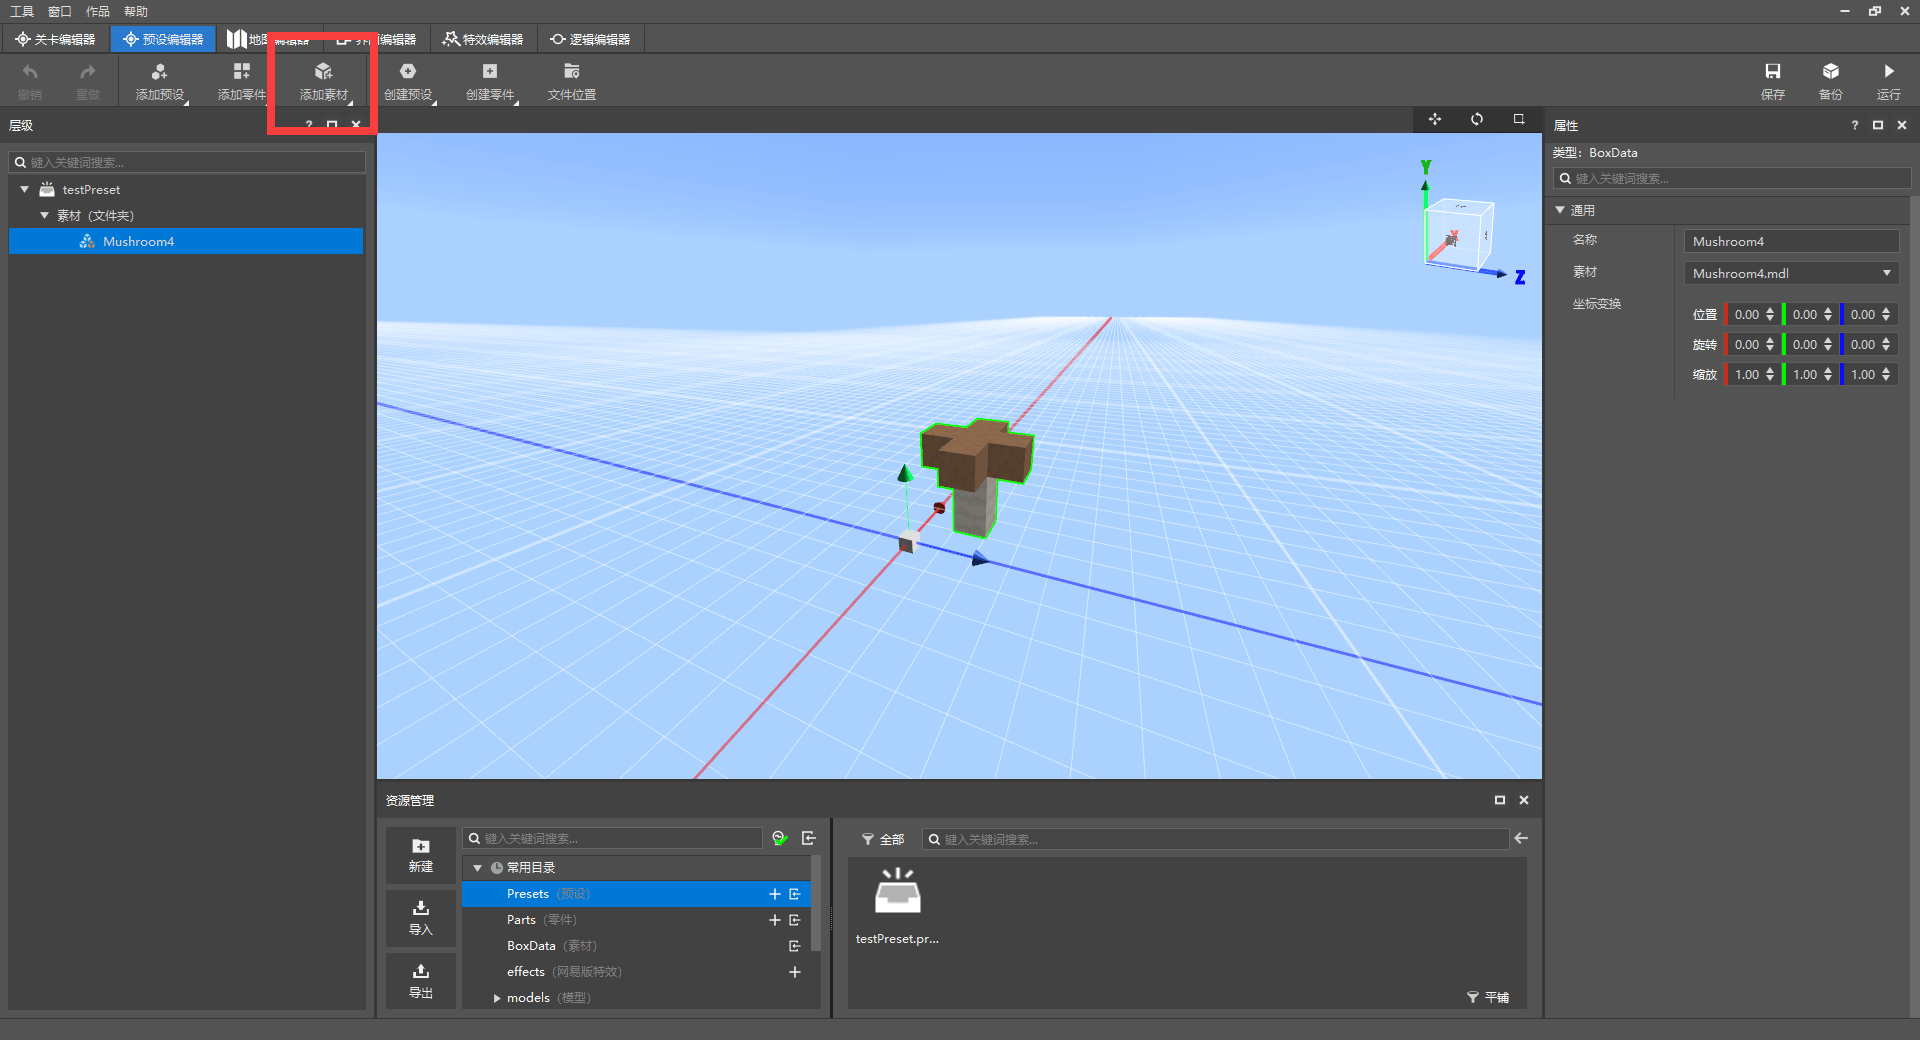This screenshot has height=1040, width=1920.
Task: Open the 窗口 menu
Action: pyautogui.click(x=60, y=11)
